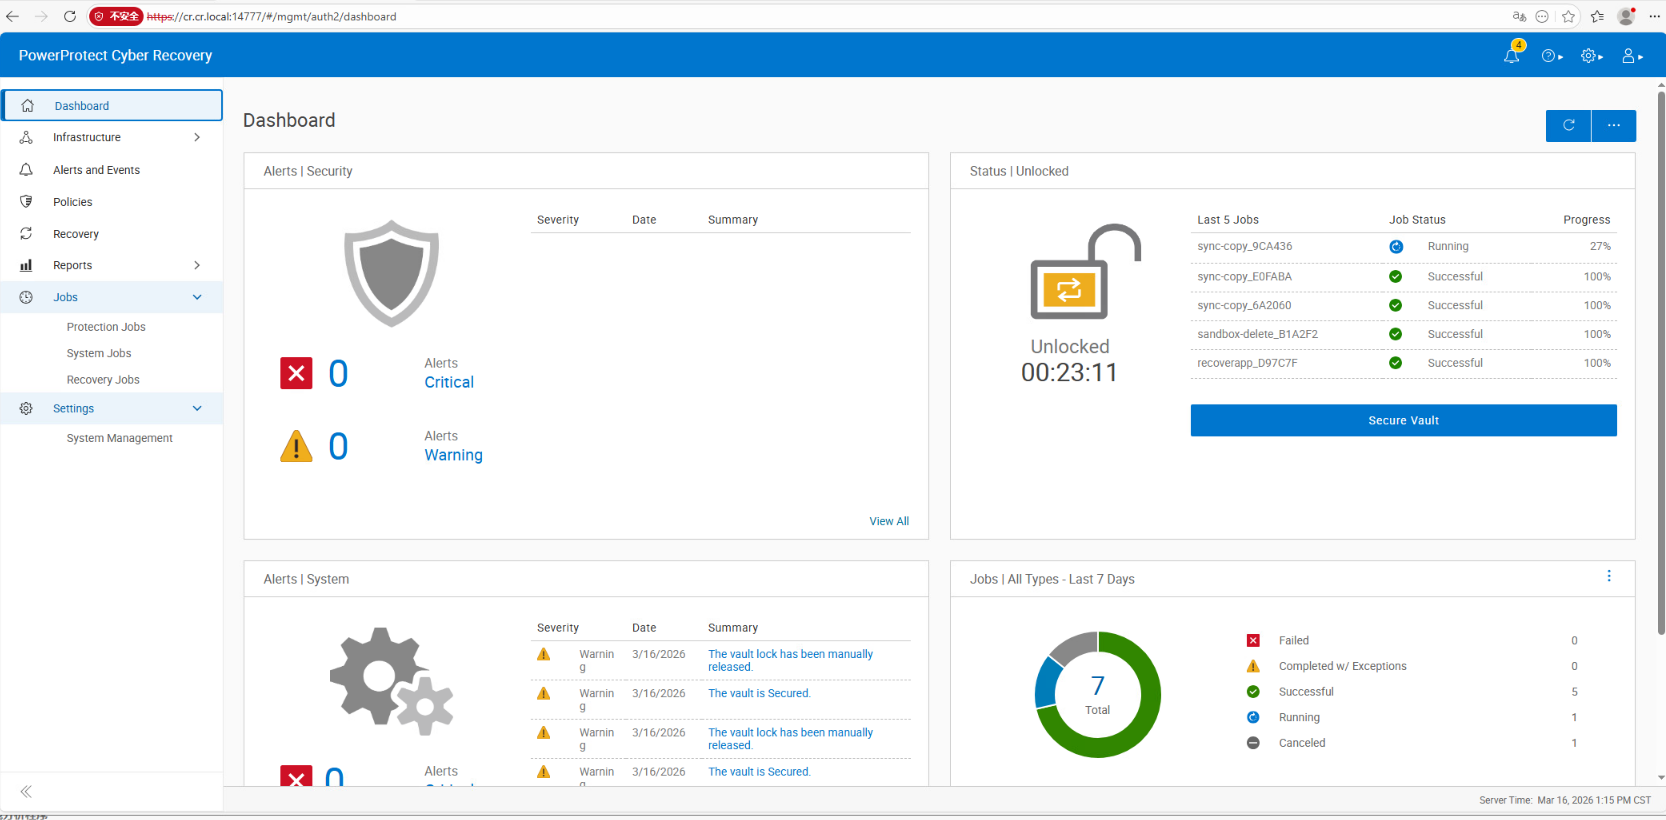This screenshot has width=1666, height=820.
Task: Open System Management under Settings
Action: [x=120, y=438]
